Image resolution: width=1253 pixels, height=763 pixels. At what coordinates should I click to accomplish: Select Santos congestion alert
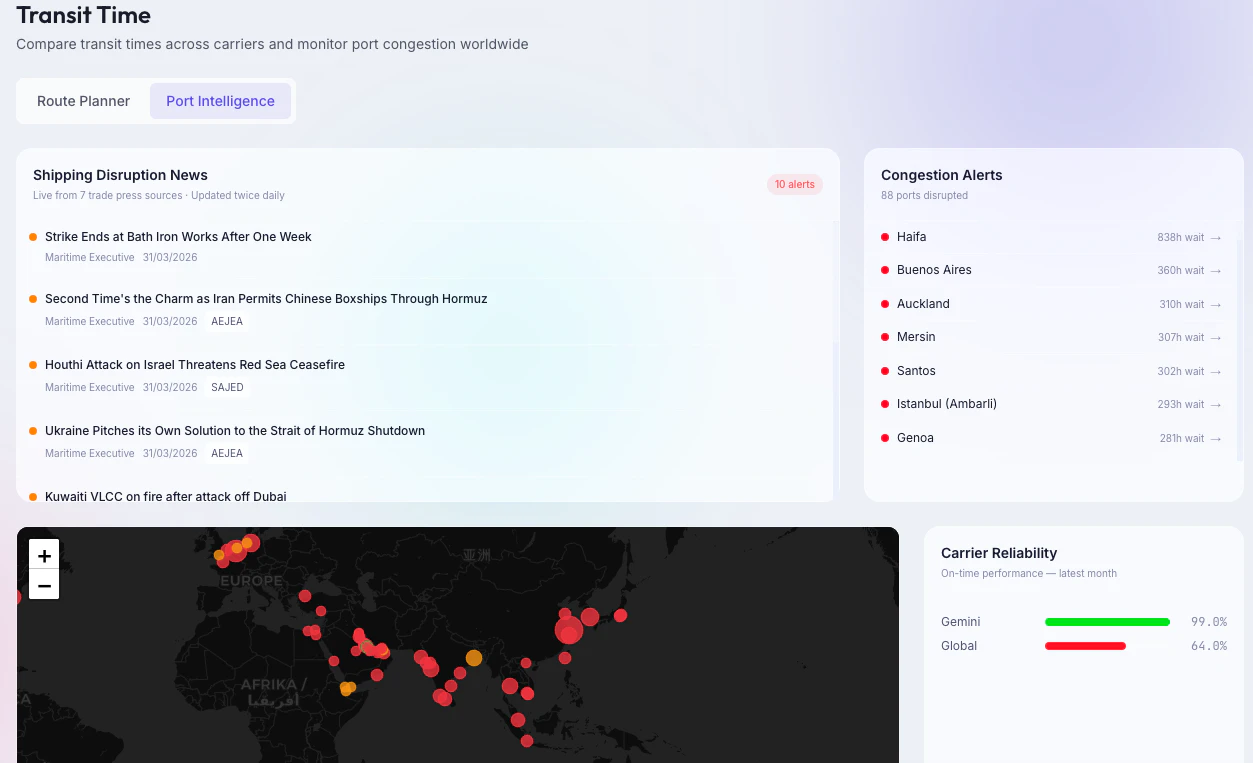tap(1051, 371)
